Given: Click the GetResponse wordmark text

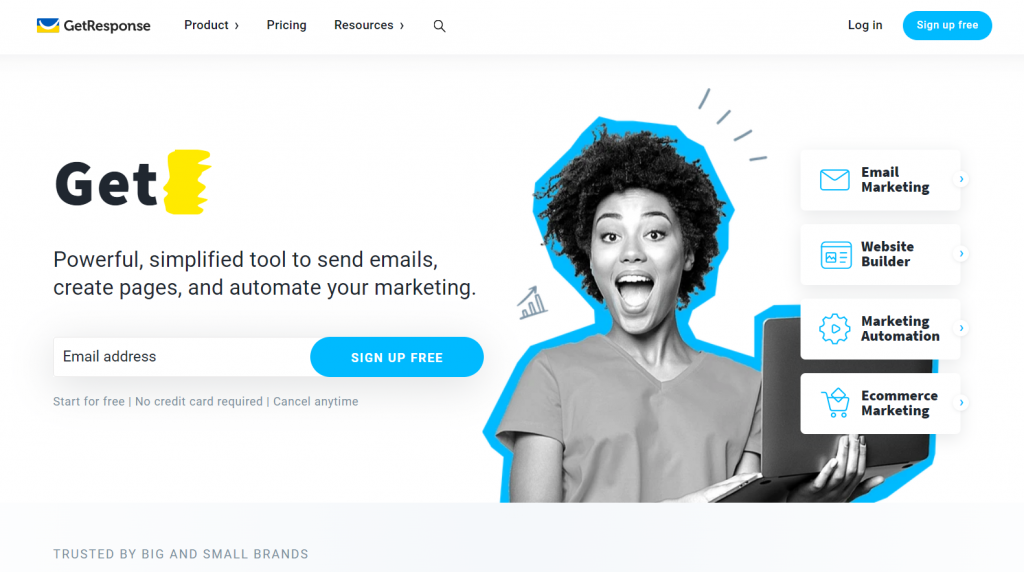Looking at the screenshot, I should pyautogui.click(x=107, y=26).
